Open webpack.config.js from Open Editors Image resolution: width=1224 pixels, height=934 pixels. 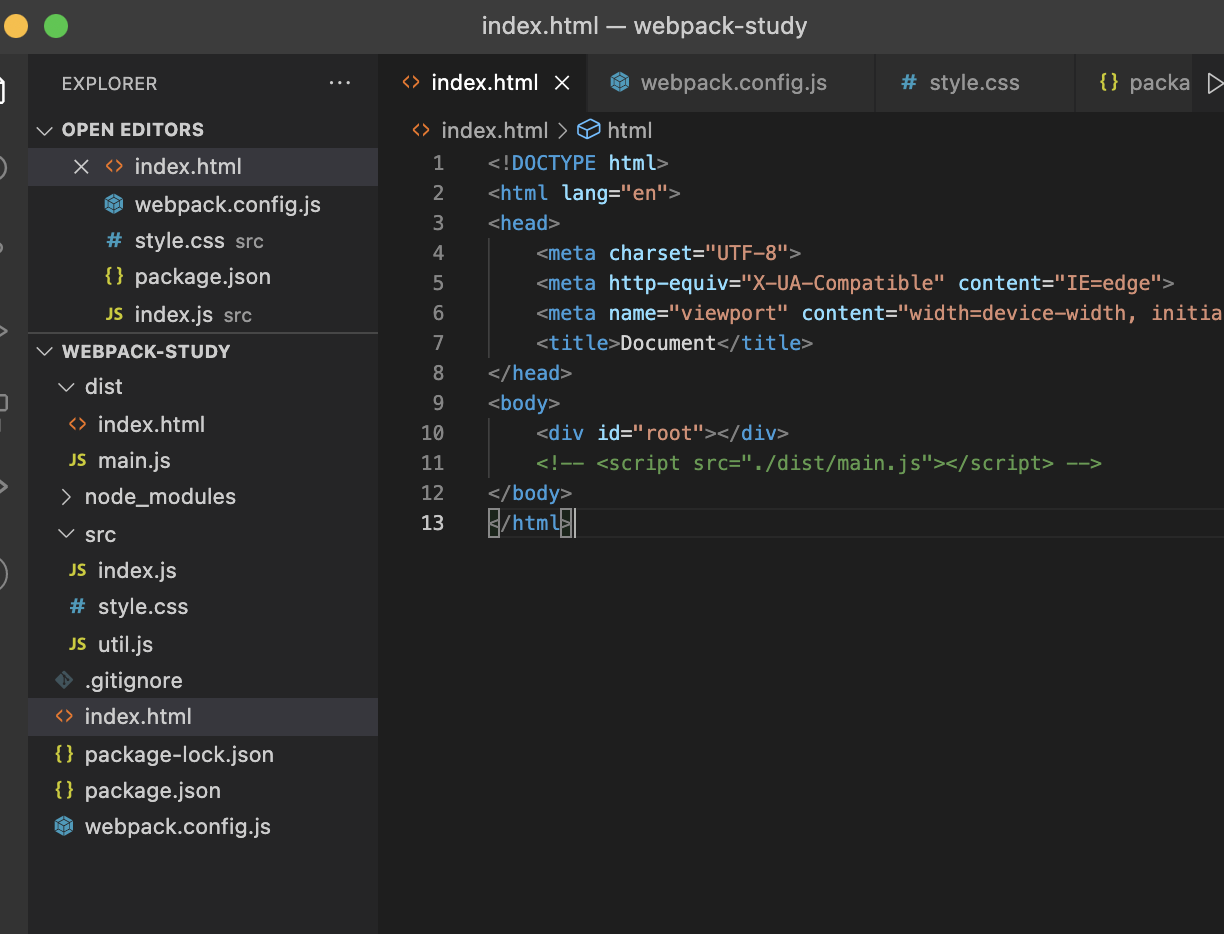[203, 204]
